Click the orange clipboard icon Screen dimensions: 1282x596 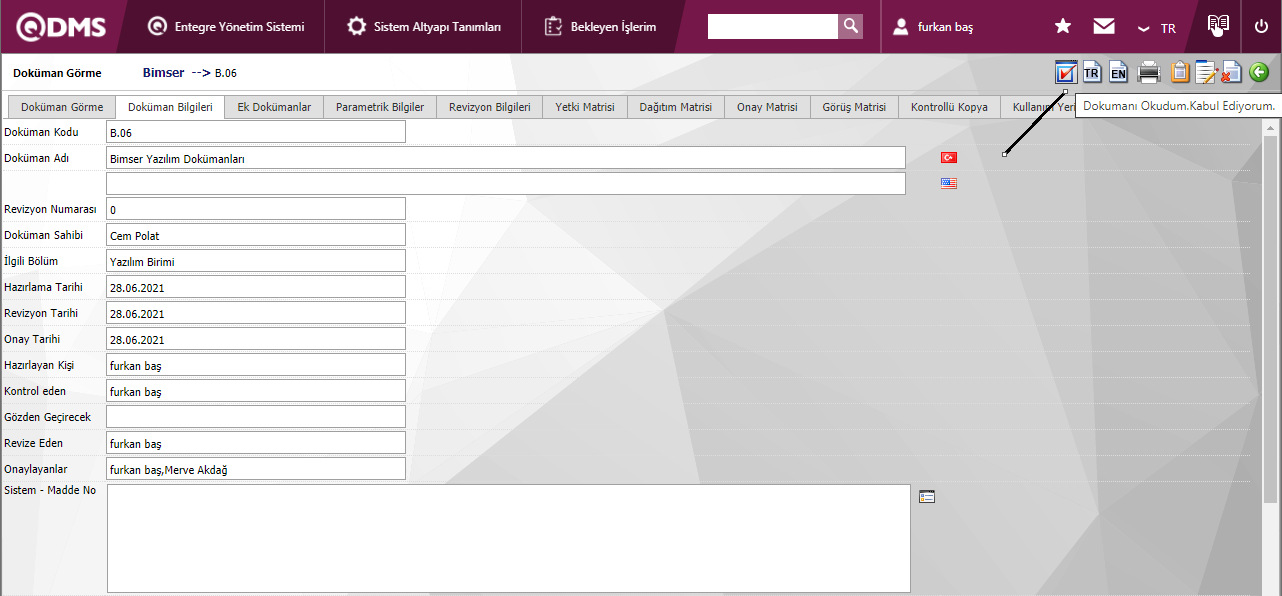click(x=1180, y=72)
